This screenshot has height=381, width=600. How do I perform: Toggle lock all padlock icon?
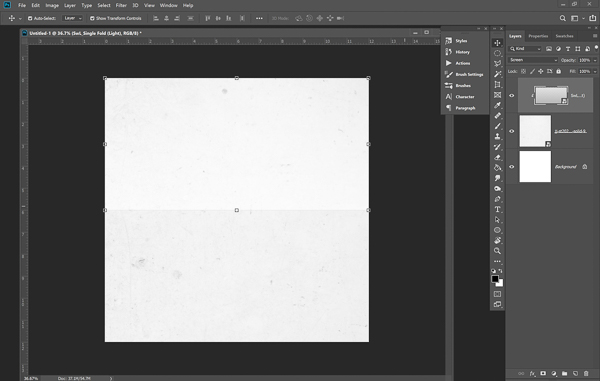point(559,72)
